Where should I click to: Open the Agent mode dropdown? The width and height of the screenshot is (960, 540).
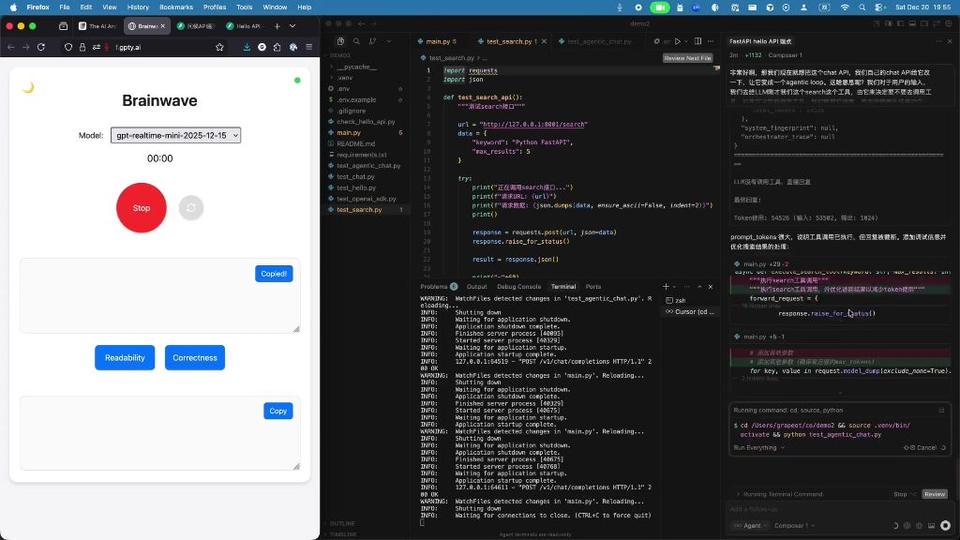tap(749, 525)
